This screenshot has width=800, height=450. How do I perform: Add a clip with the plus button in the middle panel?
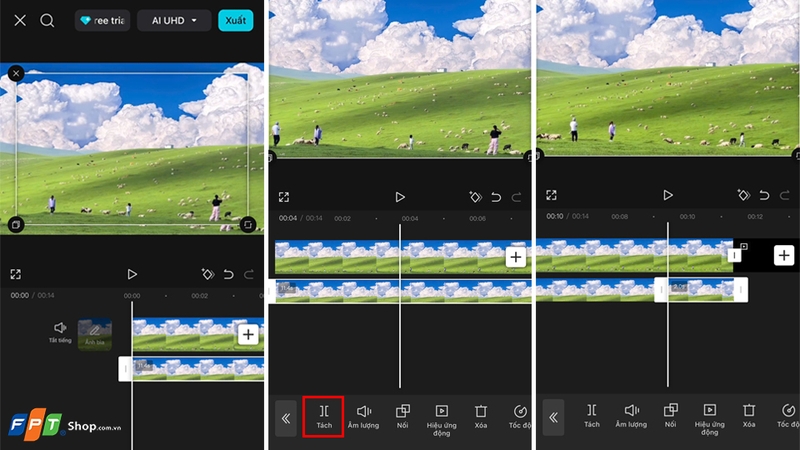(516, 257)
